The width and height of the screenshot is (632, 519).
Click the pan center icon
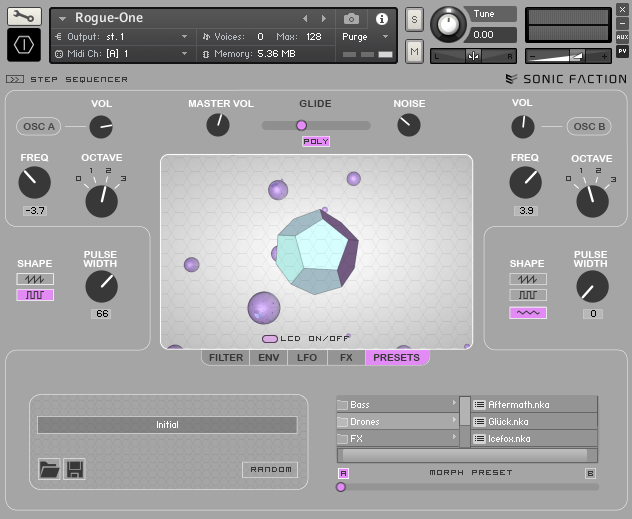(473, 56)
